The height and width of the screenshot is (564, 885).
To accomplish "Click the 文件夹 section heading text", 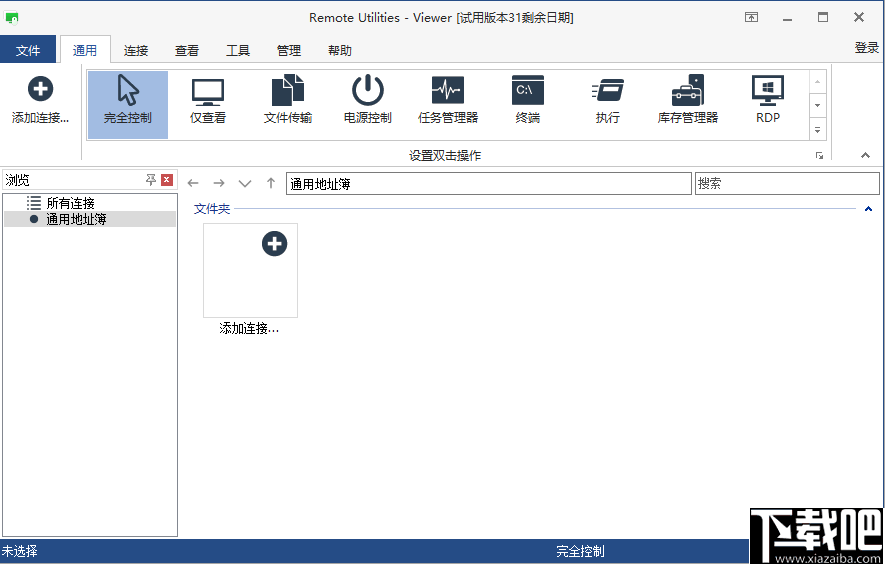I will pos(212,209).
